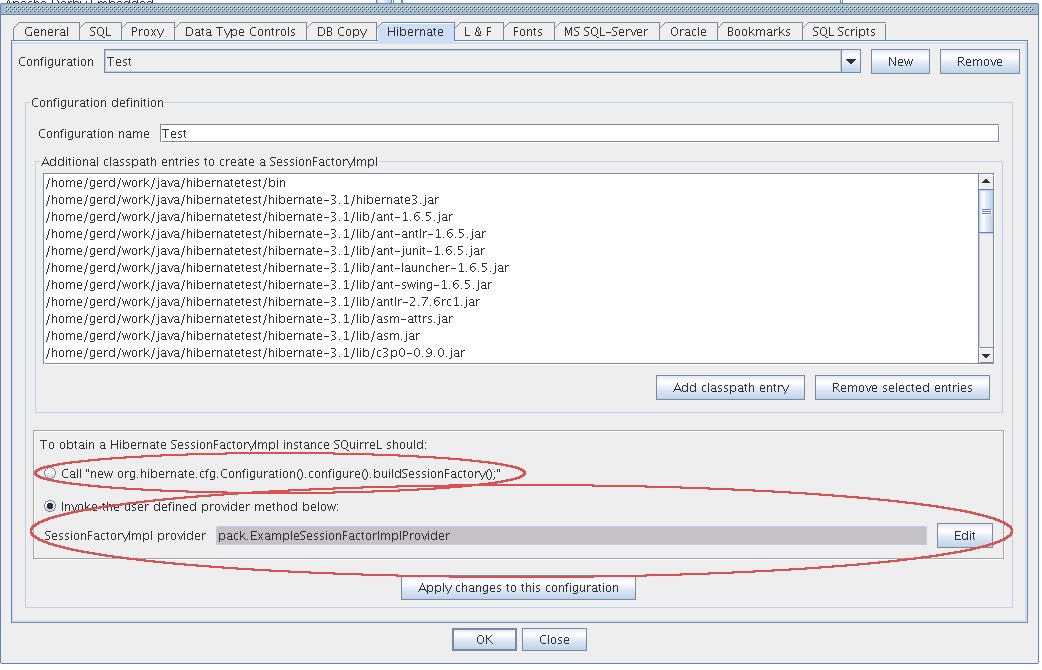Image resolution: width=1042 pixels, height=670 pixels.
Task: Click Add classpath entry button
Action: (731, 388)
